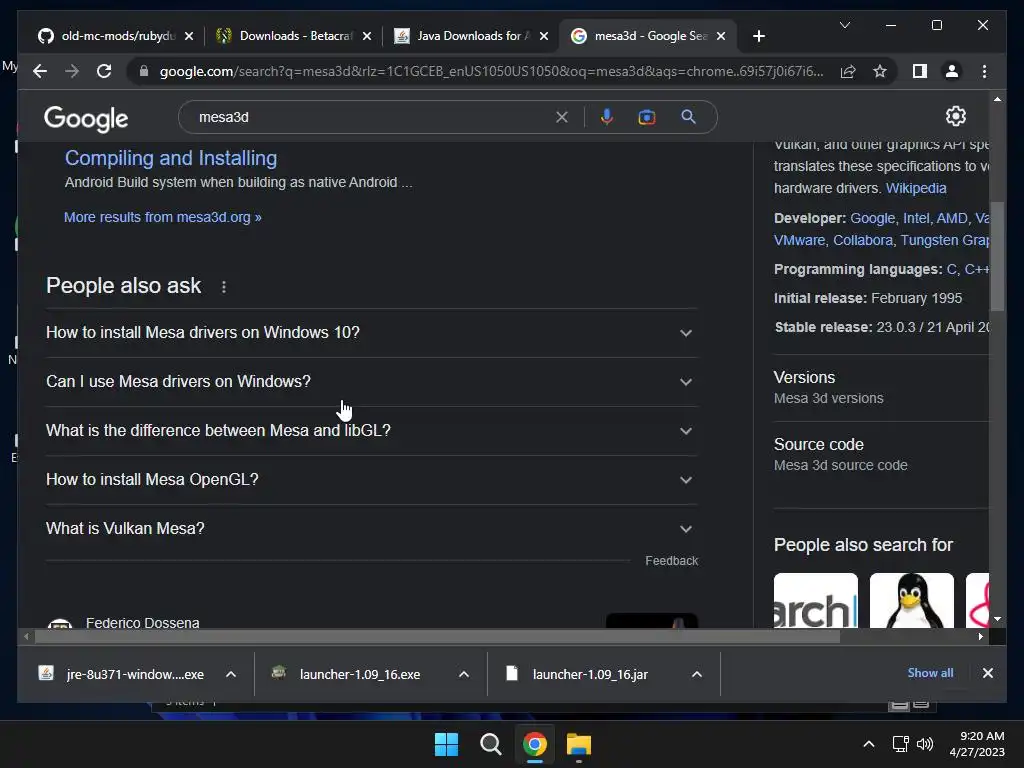Image resolution: width=1024 pixels, height=768 pixels.
Task: Submit search with magnifier icon
Action: (688, 117)
